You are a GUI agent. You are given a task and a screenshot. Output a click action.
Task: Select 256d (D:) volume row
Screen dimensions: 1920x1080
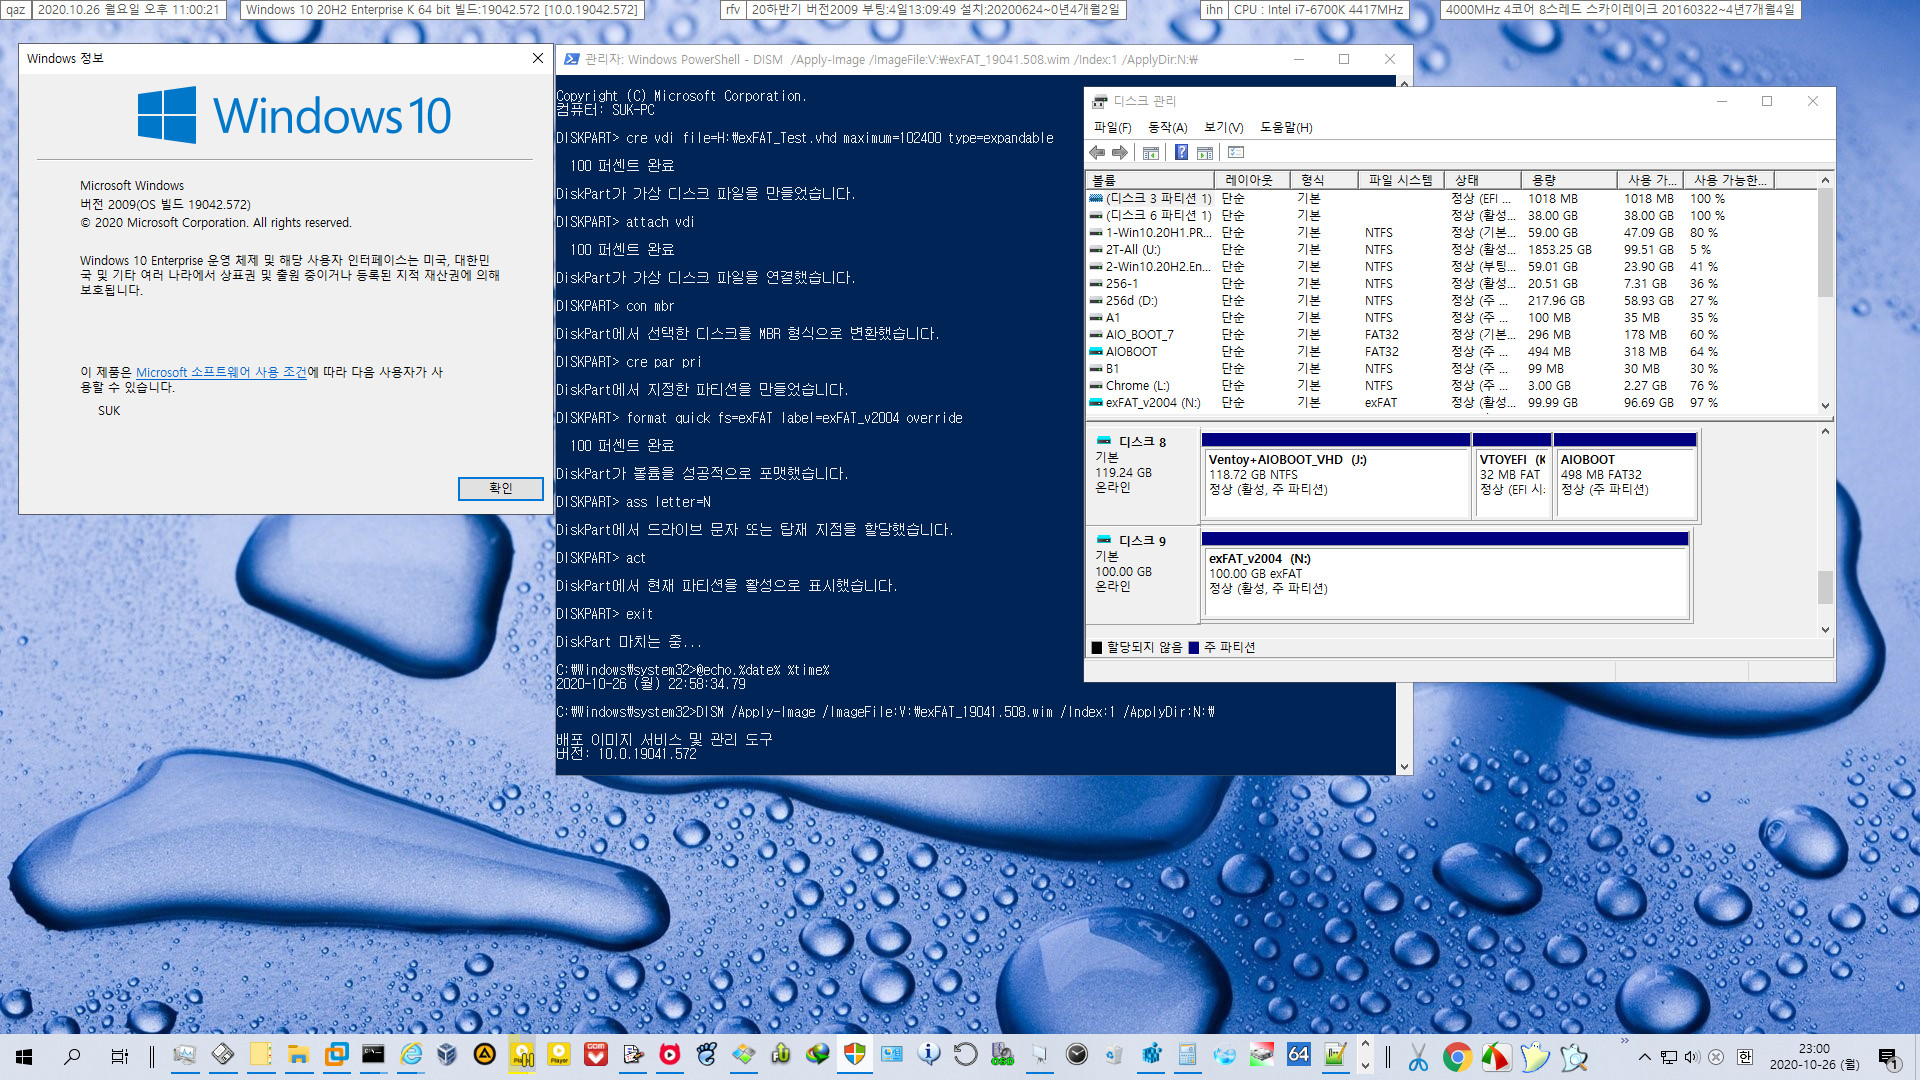click(1452, 301)
